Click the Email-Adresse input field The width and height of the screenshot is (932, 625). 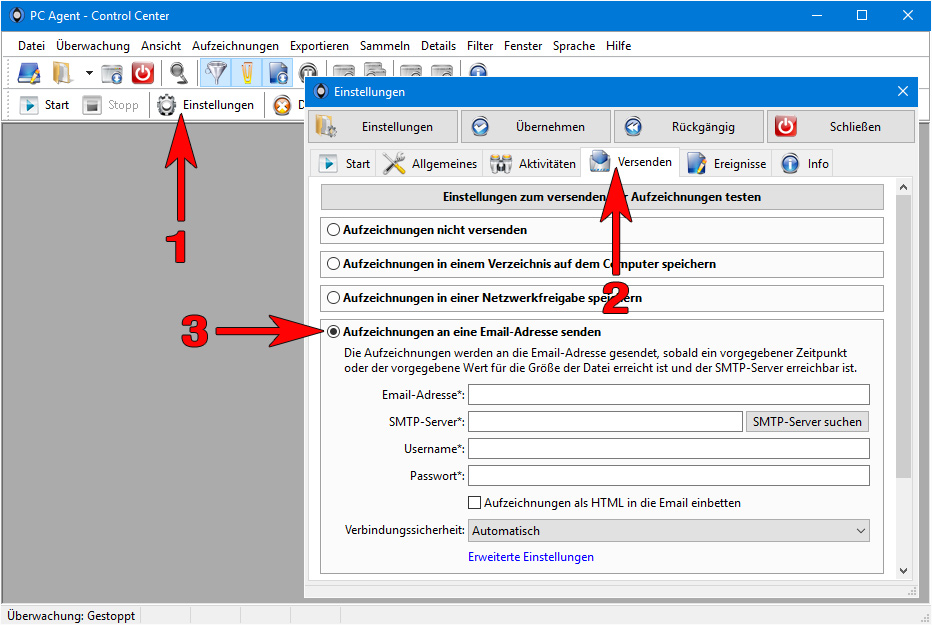point(669,394)
